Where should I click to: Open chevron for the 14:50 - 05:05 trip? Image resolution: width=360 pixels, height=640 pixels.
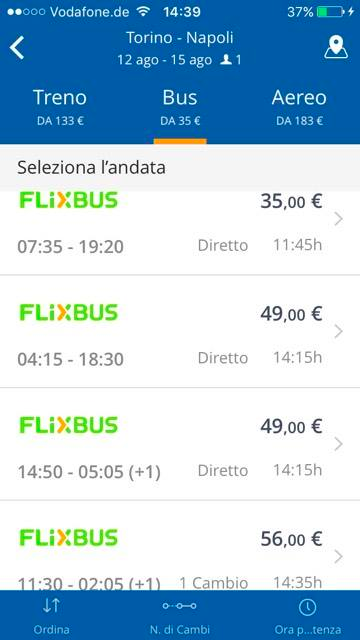(x=338, y=444)
